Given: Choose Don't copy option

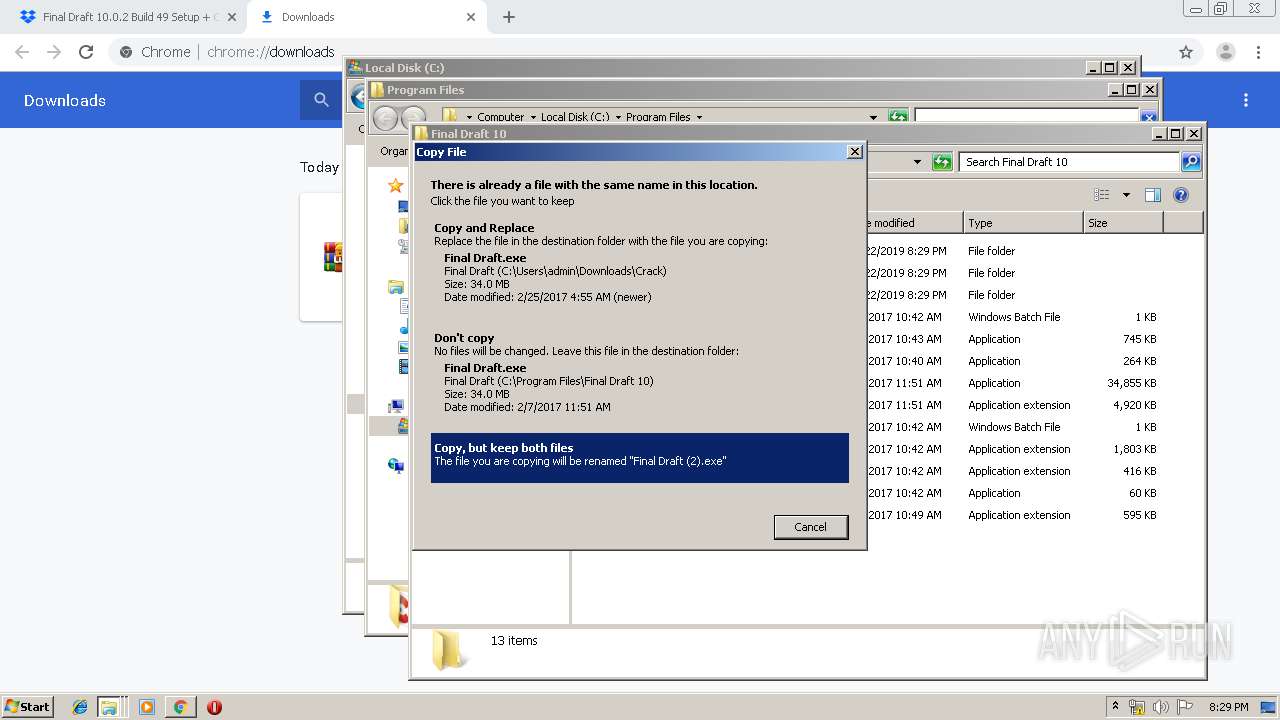Looking at the screenshot, I should click(x=640, y=374).
